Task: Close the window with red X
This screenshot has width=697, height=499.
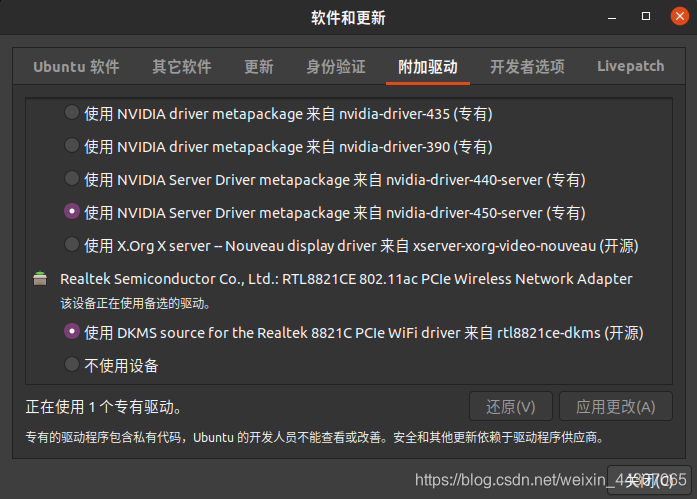Action: point(680,16)
